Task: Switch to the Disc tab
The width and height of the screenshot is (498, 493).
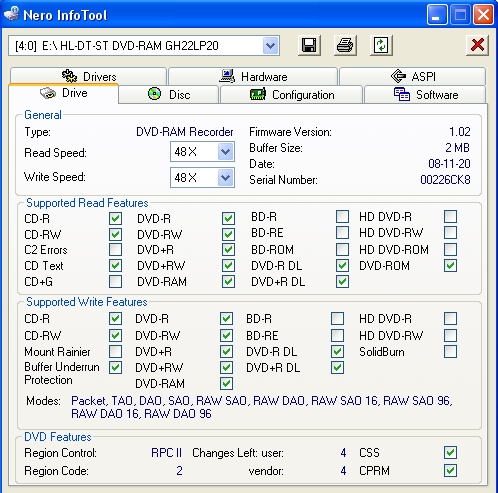Action: tap(169, 95)
